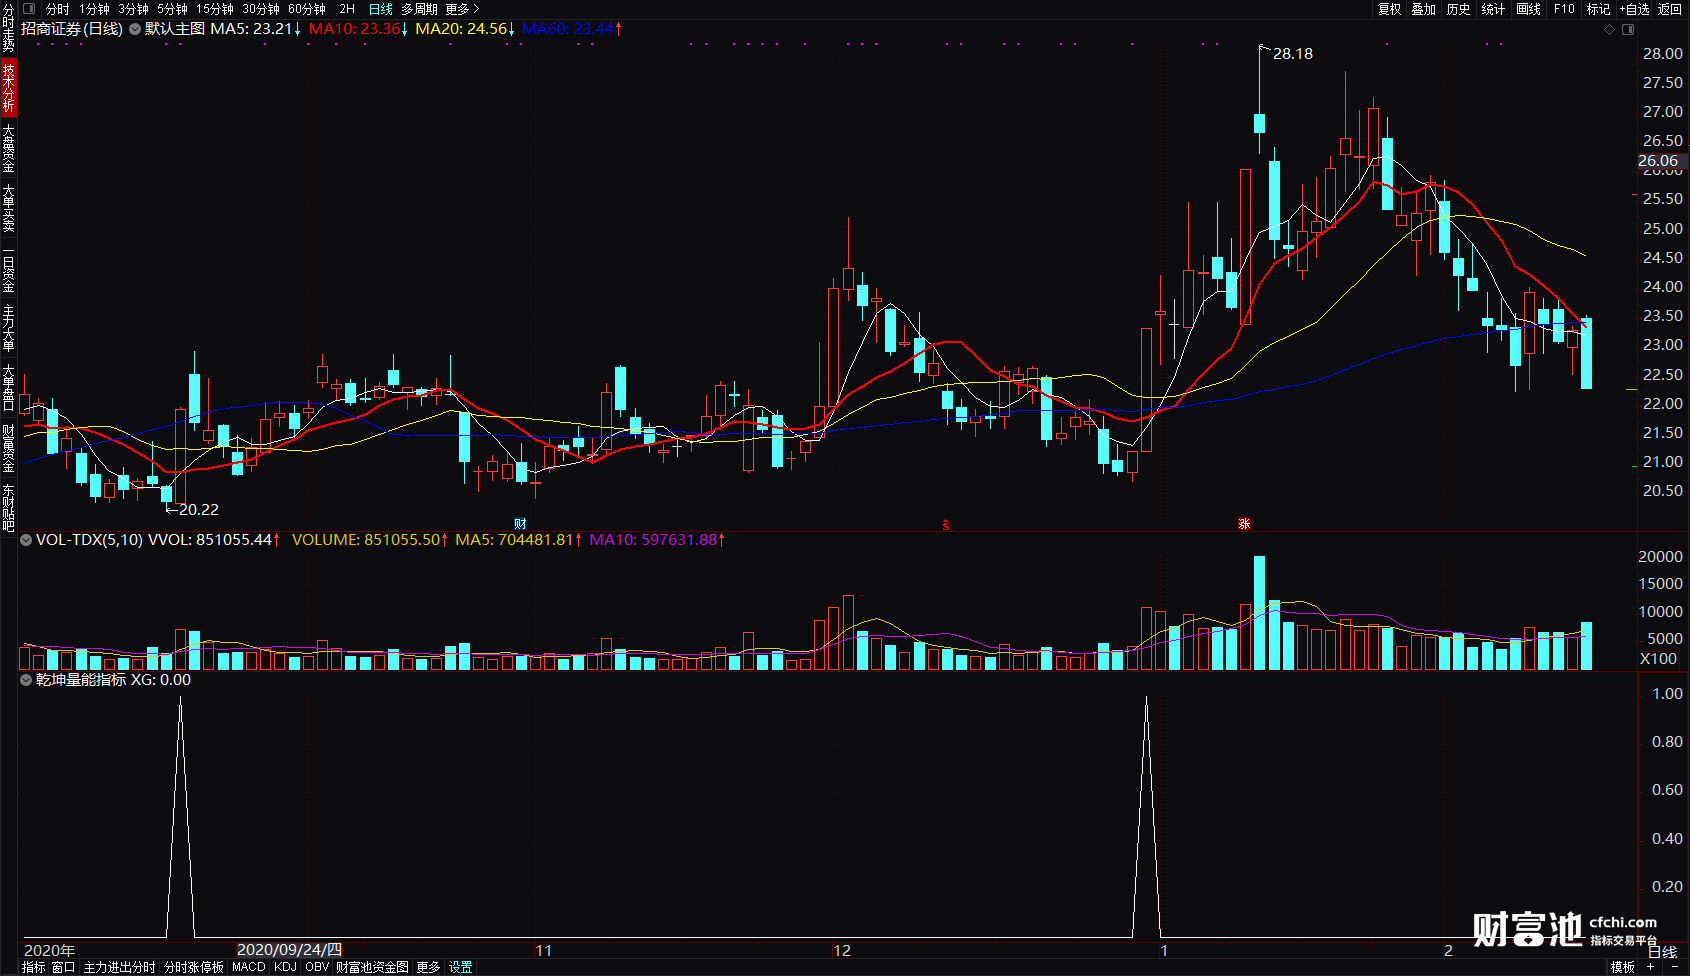
Task: Open the 日线 period selector at bottom right
Action: (x=1662, y=952)
